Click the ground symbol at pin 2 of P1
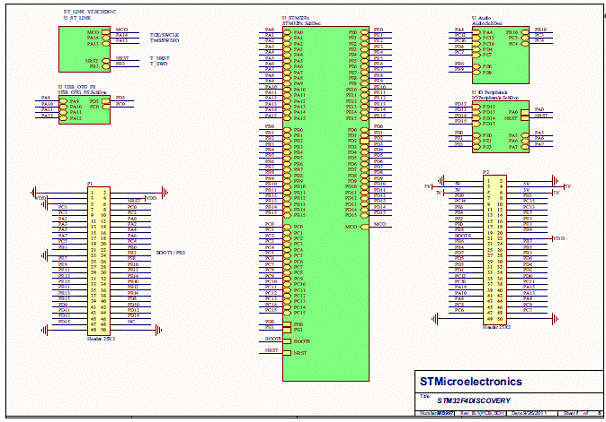The image size is (606, 422). point(165,192)
